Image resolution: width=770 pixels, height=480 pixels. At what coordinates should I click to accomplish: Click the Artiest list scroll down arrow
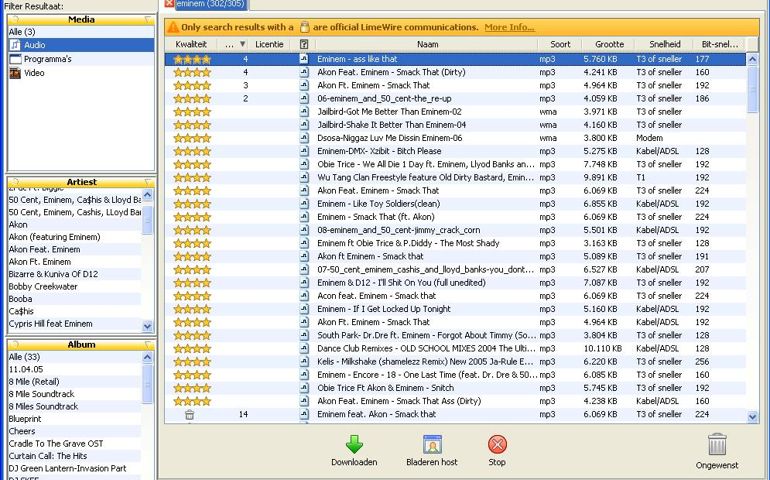[147, 326]
